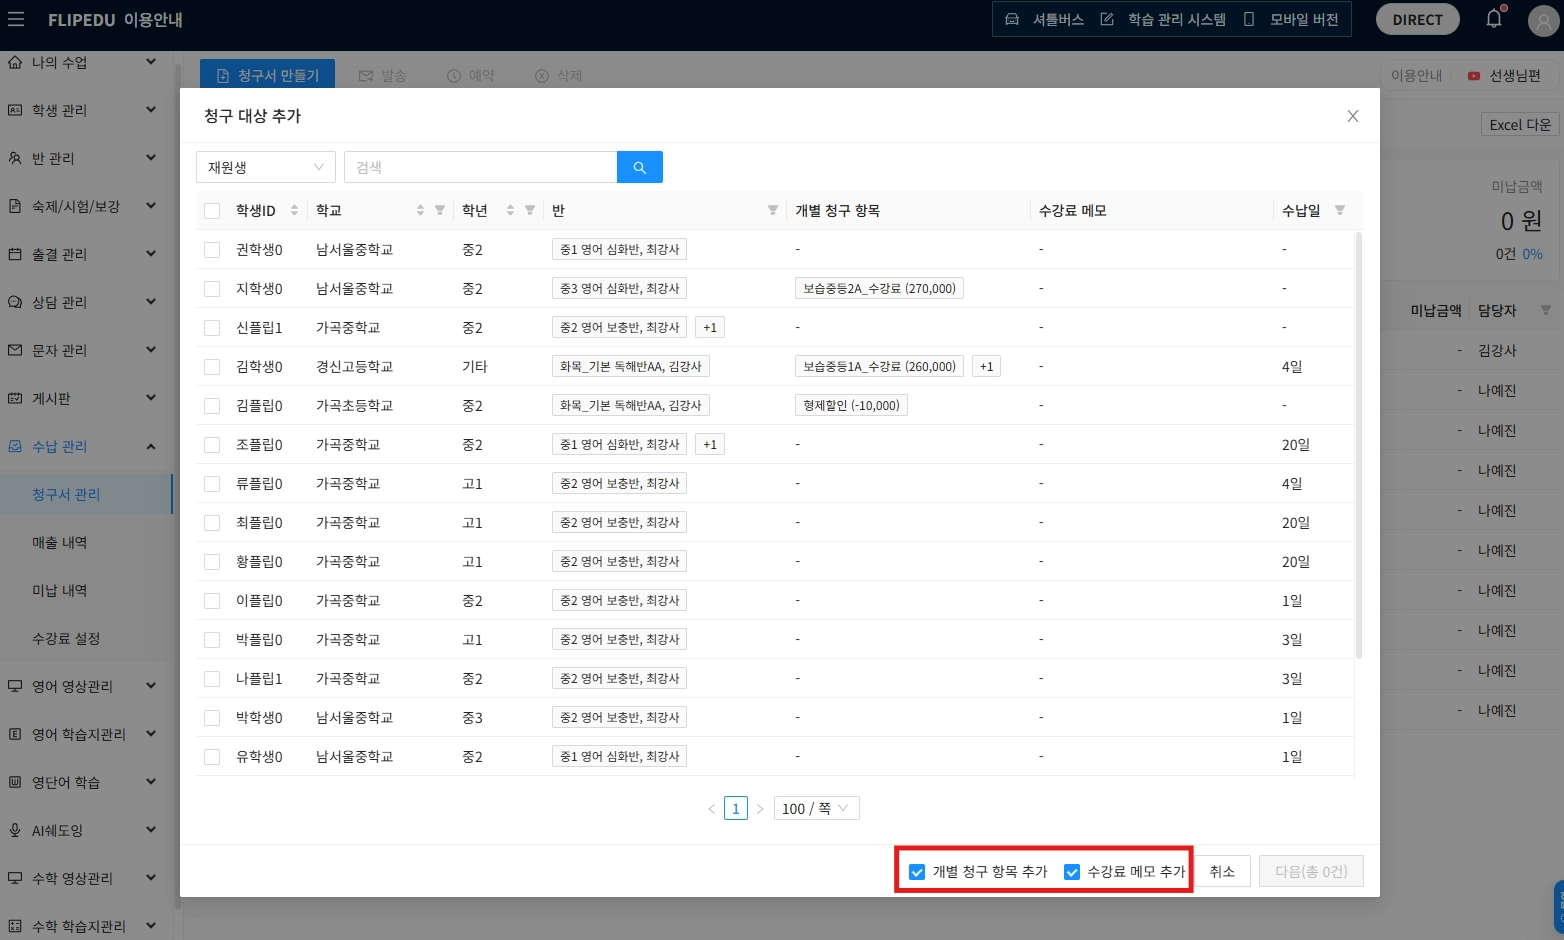This screenshot has height=940, width=1564.
Task: Open 미납 내역 in sidebar
Action: 60,590
